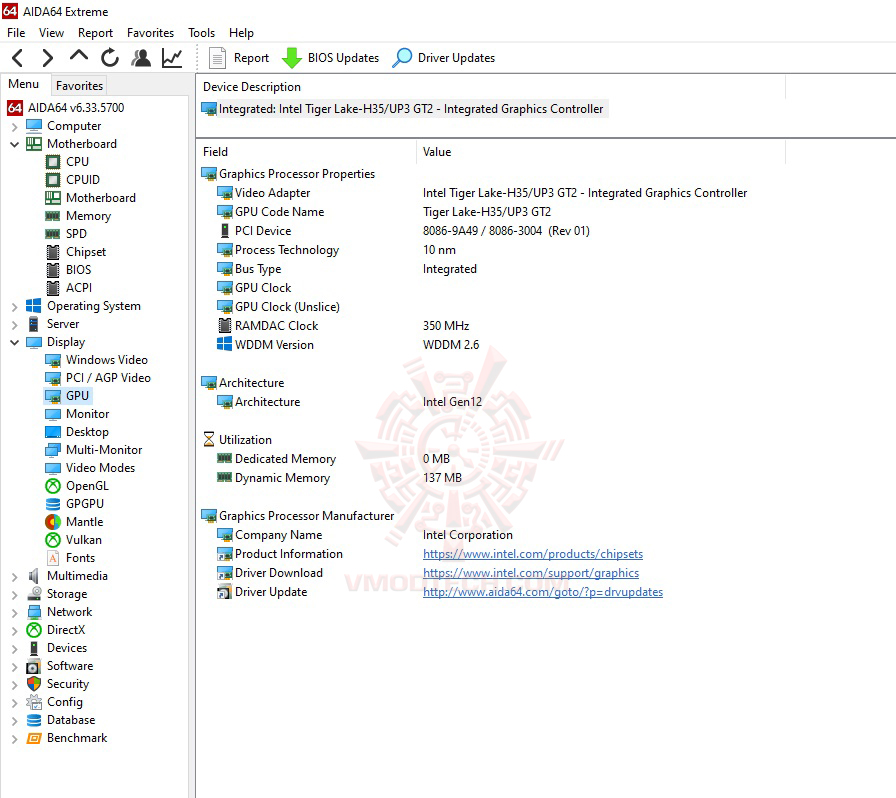The image size is (896, 798).
Task: Select Memory icon under Motherboard
Action: [x=53, y=216]
